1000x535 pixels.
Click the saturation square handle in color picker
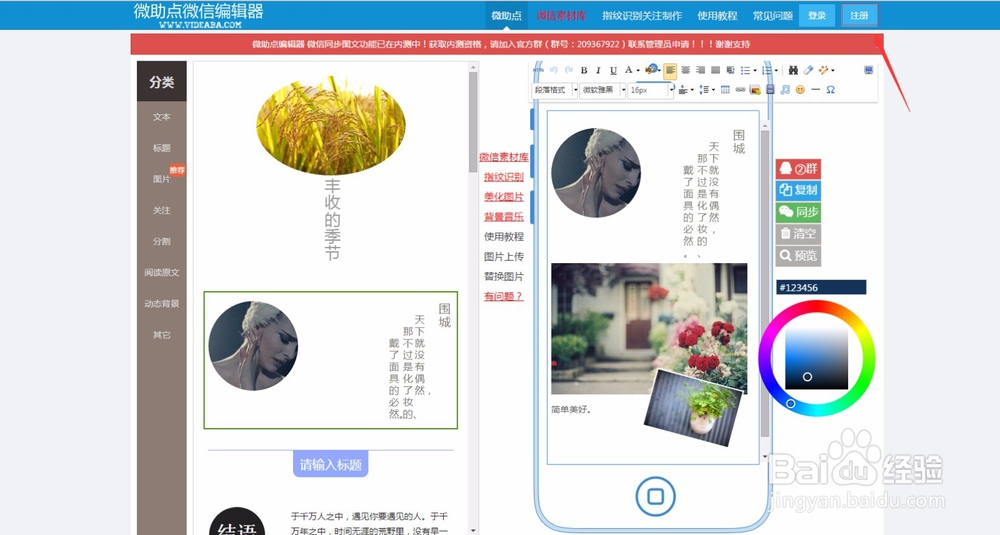(807, 377)
